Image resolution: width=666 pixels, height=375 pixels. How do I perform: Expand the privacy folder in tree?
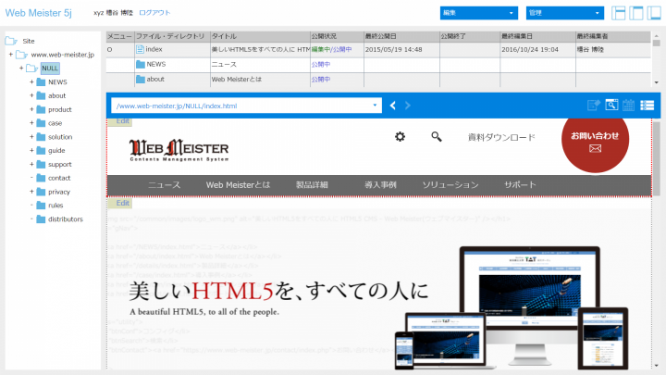click(31, 192)
